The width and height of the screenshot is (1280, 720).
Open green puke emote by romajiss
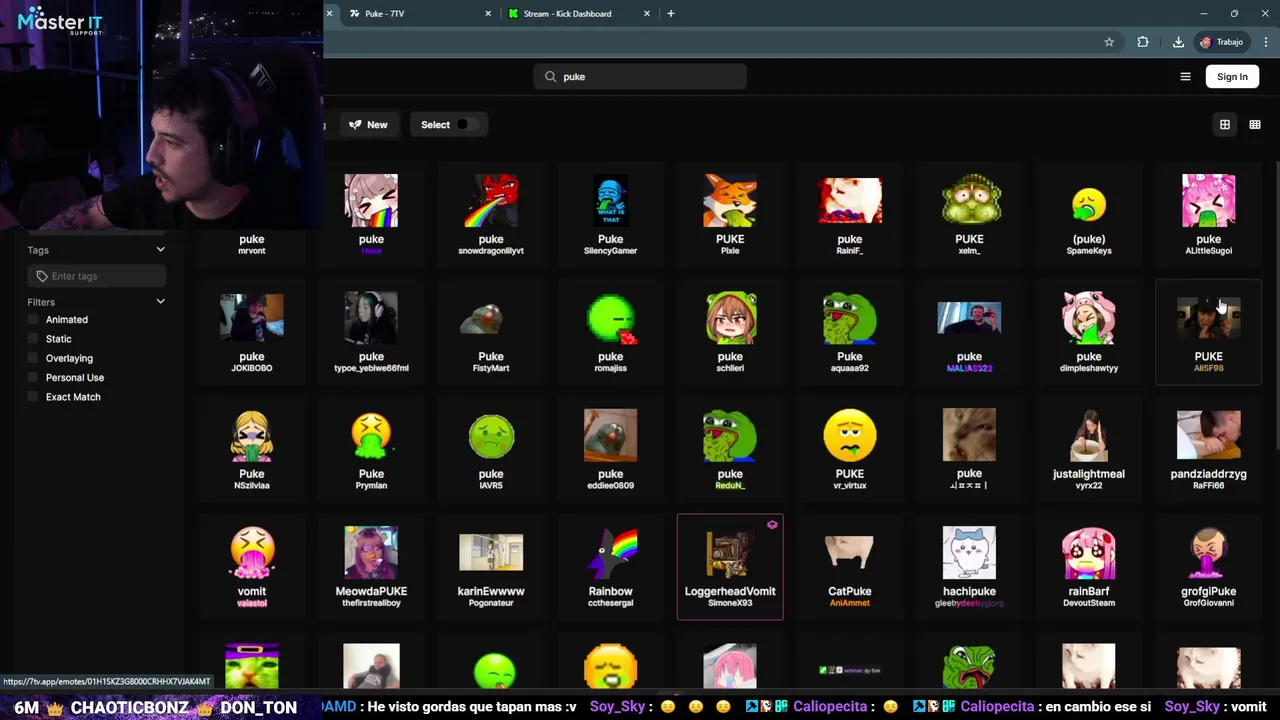click(610, 333)
